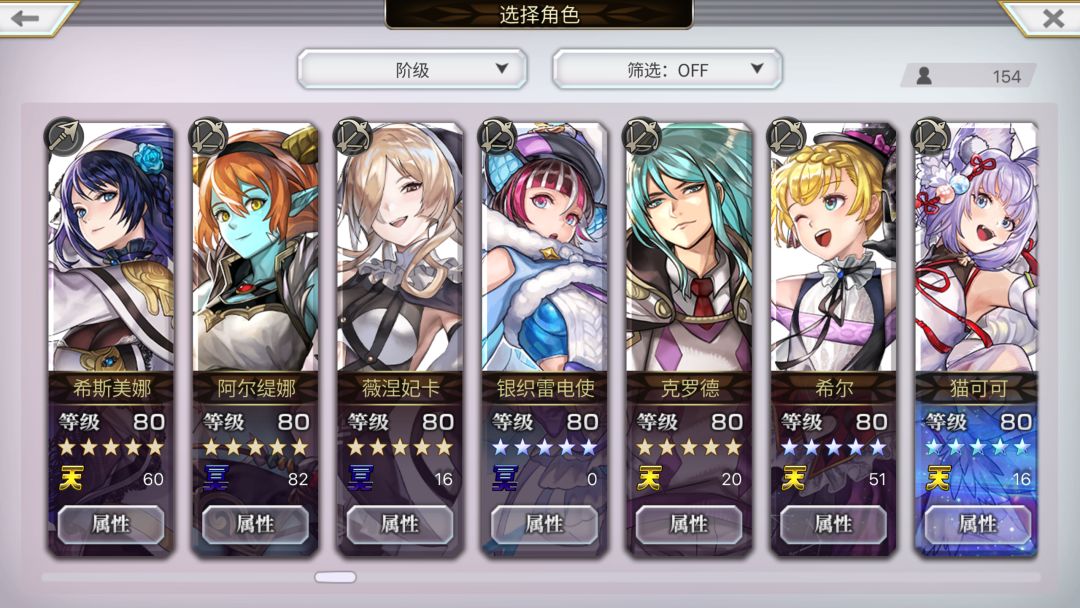Close the 选择角色 screen
The height and width of the screenshot is (608, 1080).
(1053, 18)
